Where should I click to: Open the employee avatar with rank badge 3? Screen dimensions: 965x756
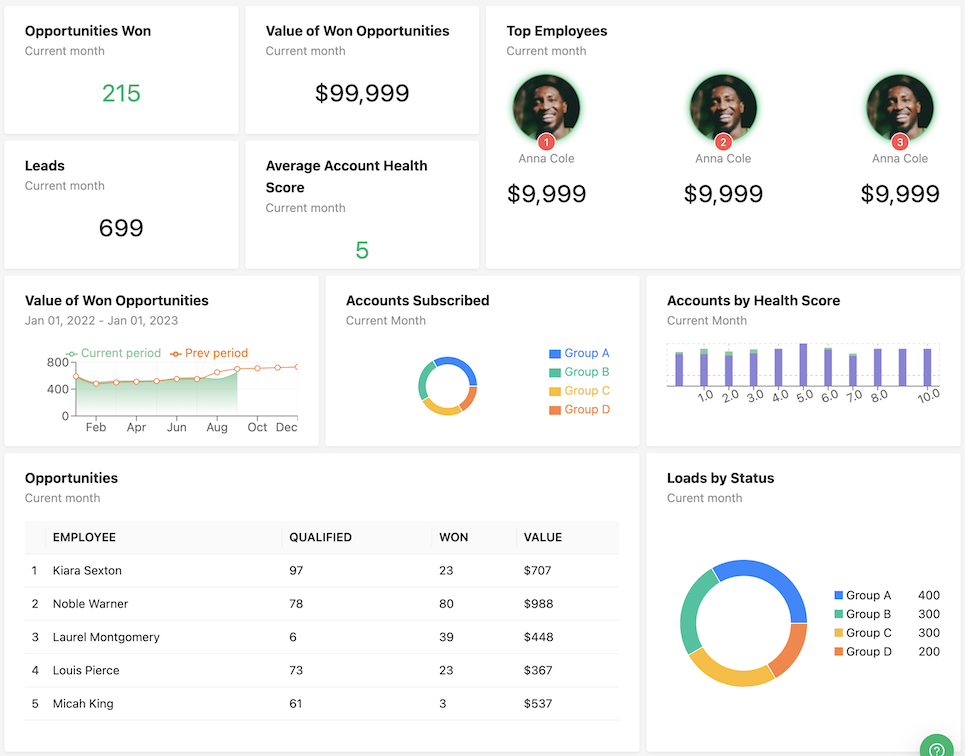900,107
